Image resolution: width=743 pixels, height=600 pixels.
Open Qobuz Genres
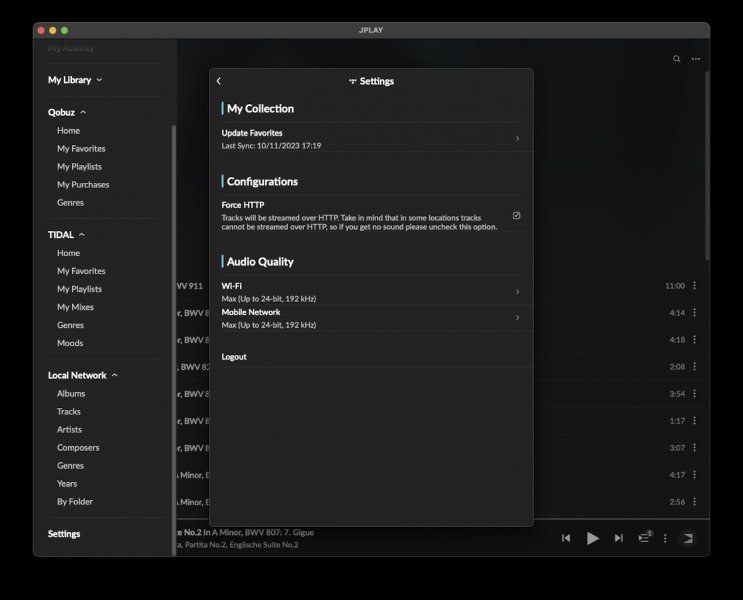coord(70,202)
